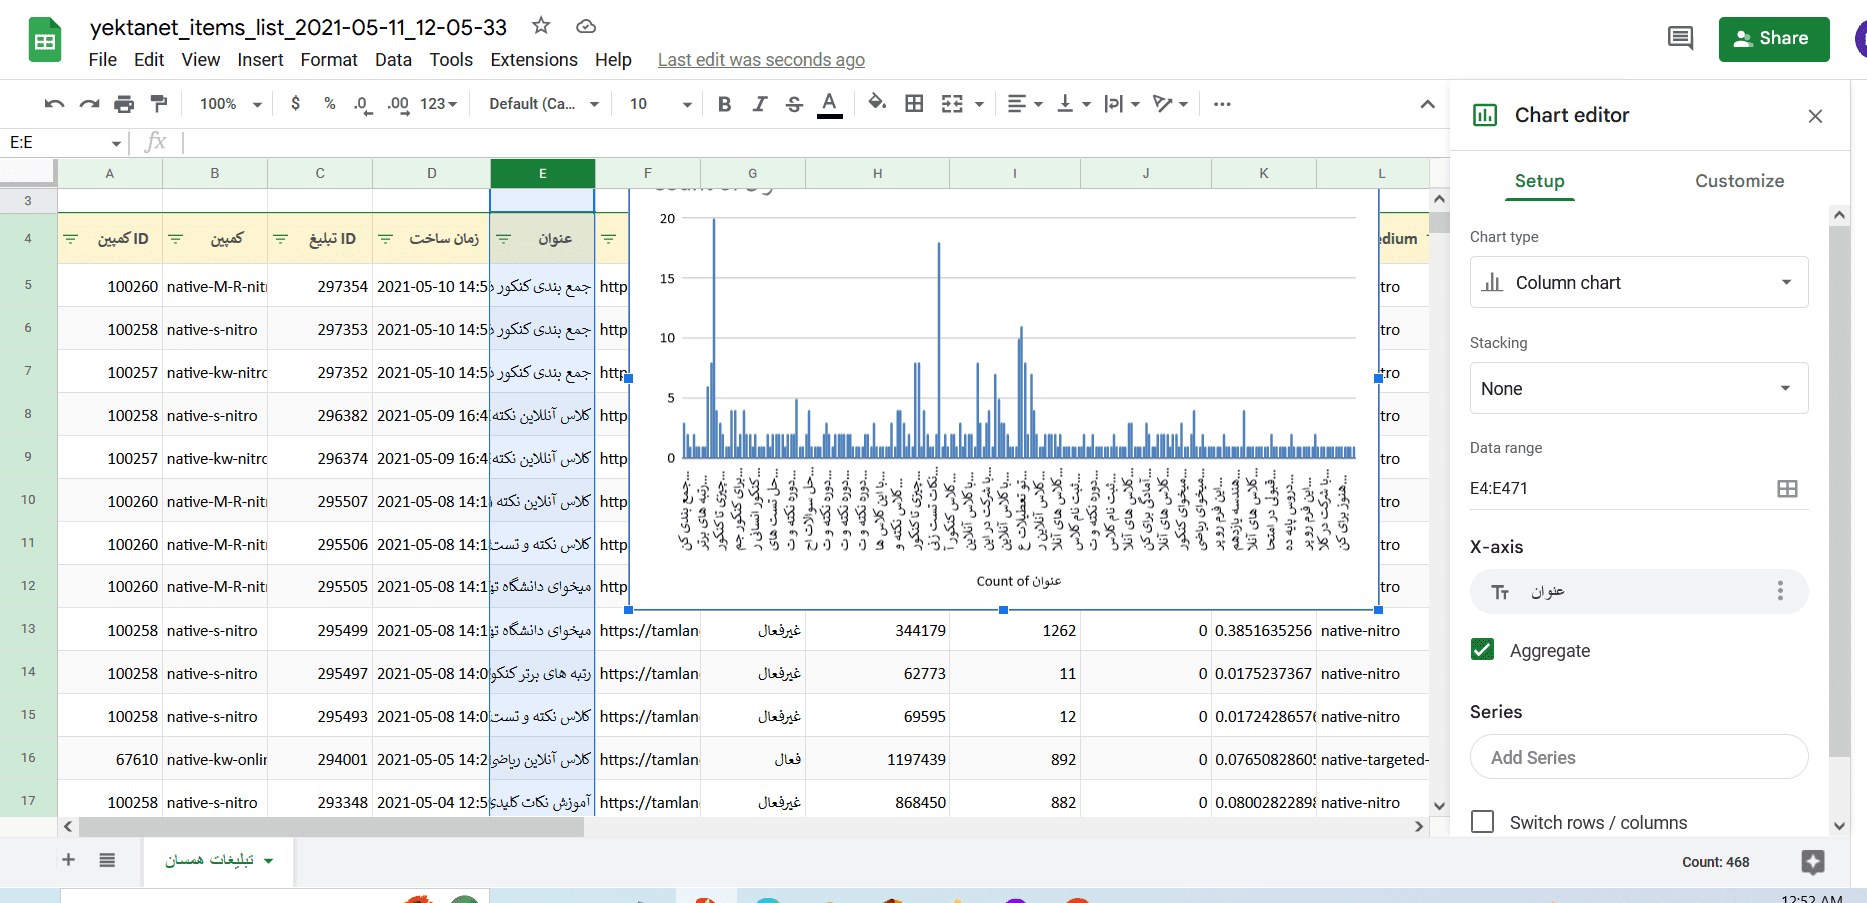The image size is (1867, 903).
Task: Open the font size dropdown
Action: tap(660, 104)
